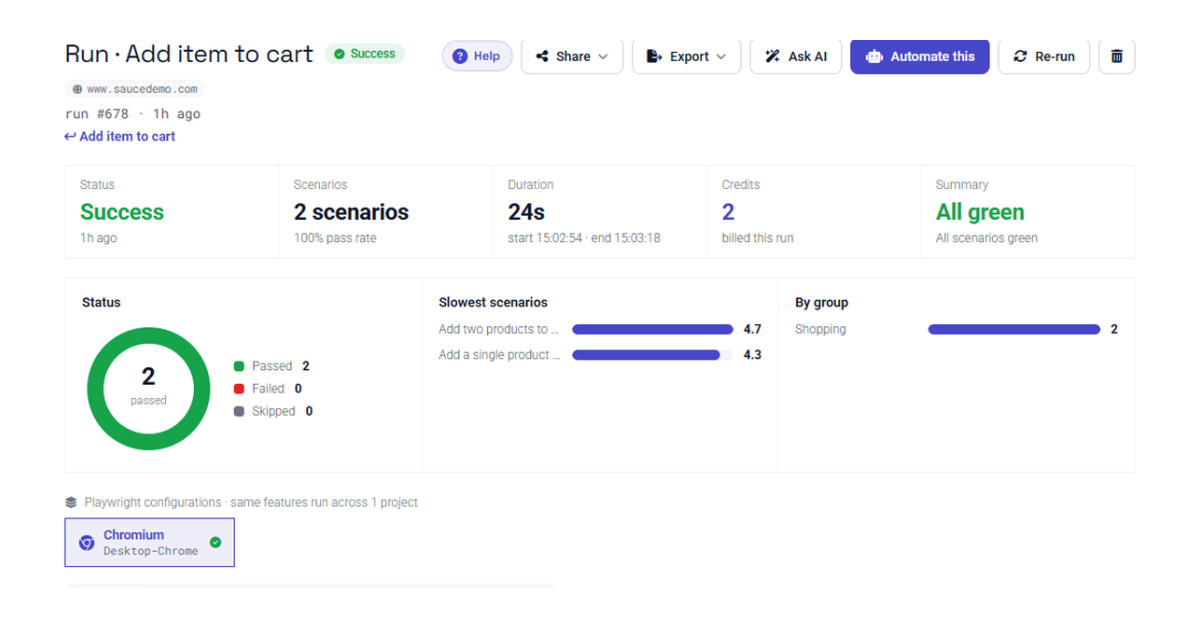Open the Share dropdown chevron
This screenshot has height=628, width=1200.
[603, 57]
